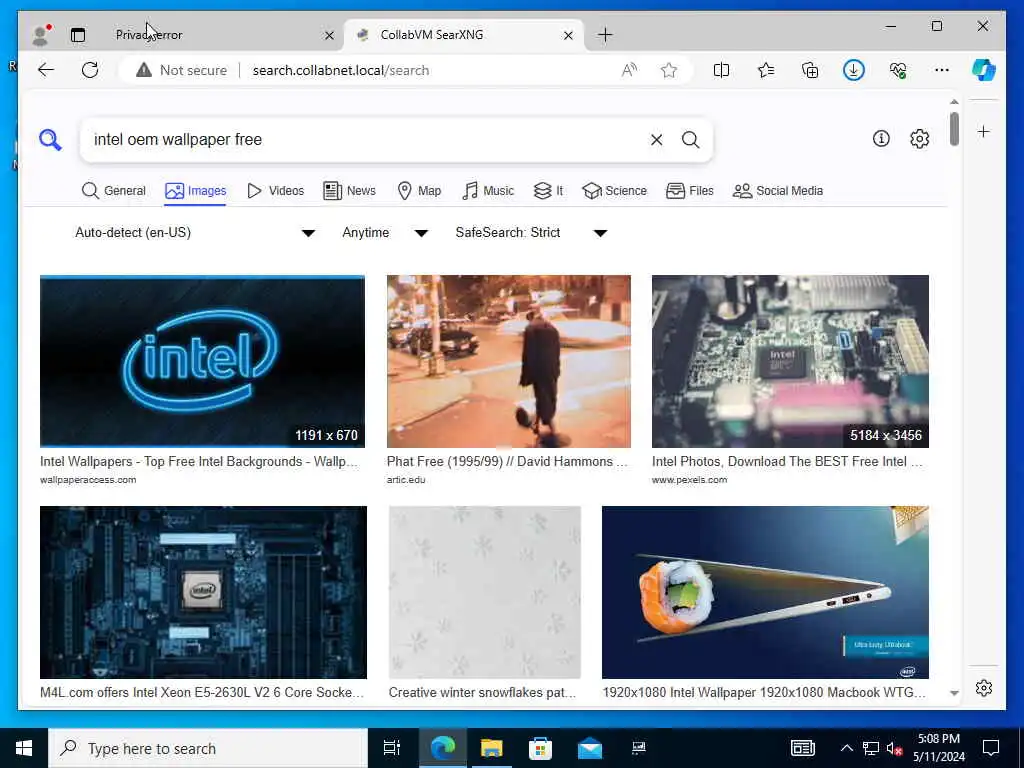Open Intel Wallpapers - Top Free title link

click(x=199, y=462)
